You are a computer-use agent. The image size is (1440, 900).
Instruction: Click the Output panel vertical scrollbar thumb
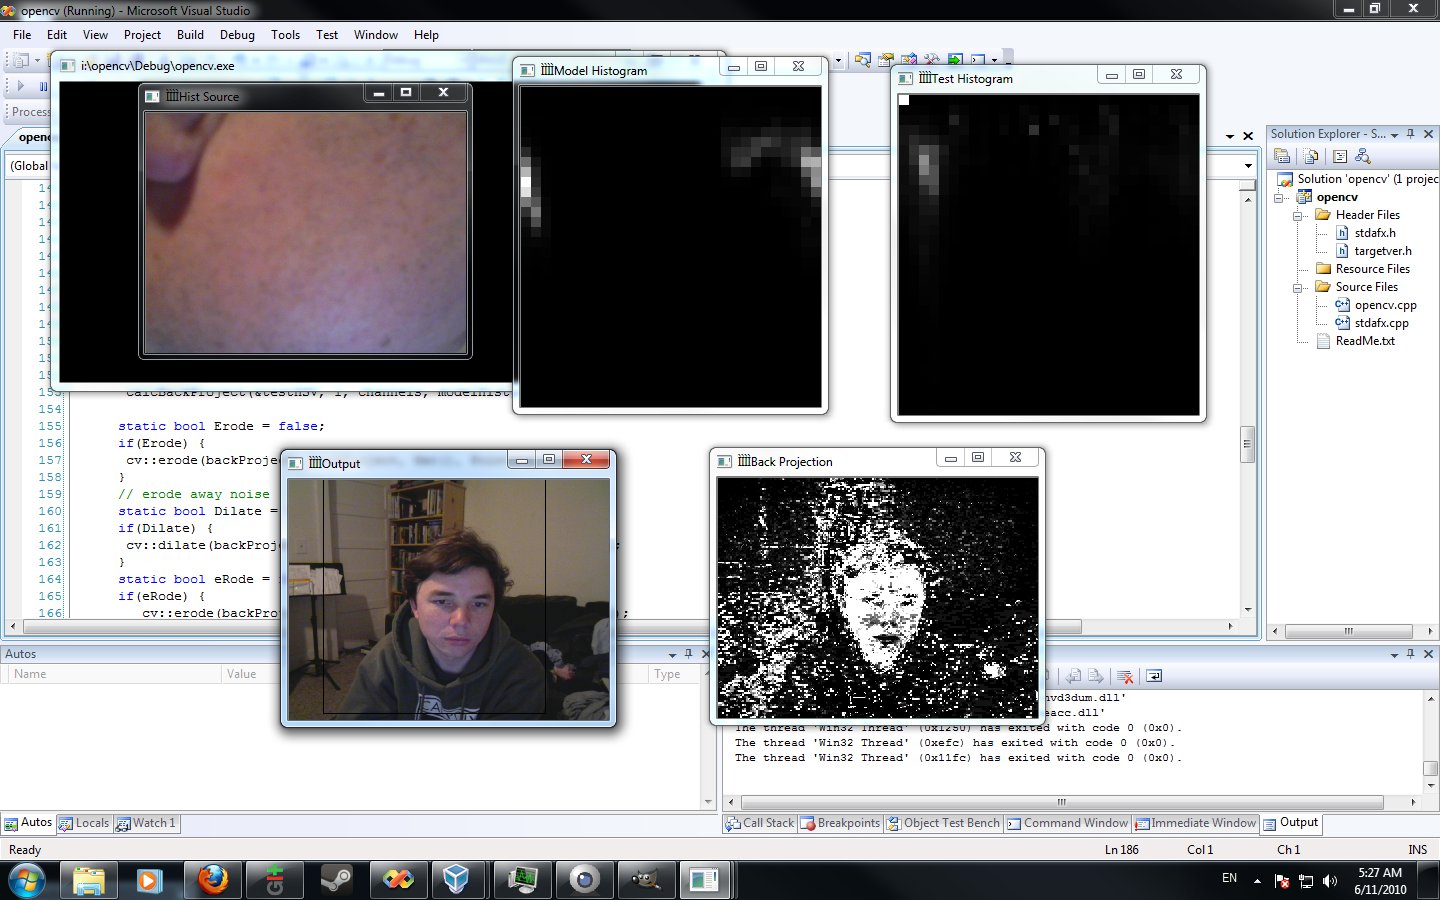[x=1431, y=768]
